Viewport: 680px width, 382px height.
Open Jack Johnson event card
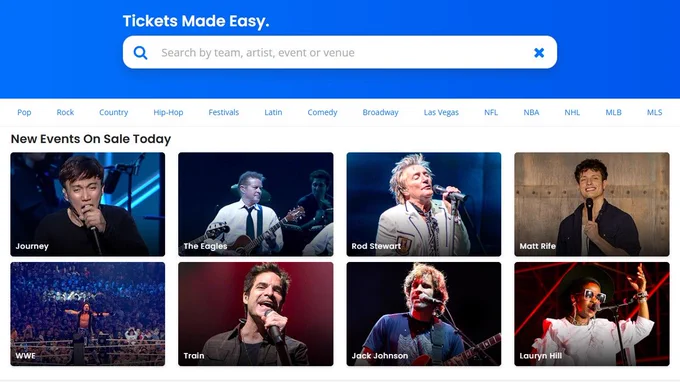point(424,314)
